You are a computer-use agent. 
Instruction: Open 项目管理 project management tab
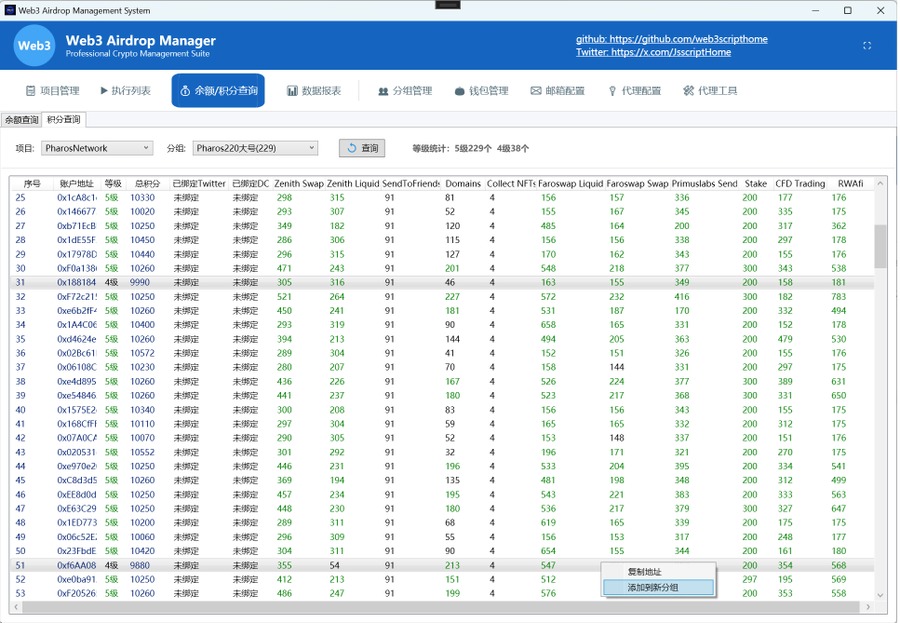coord(53,91)
